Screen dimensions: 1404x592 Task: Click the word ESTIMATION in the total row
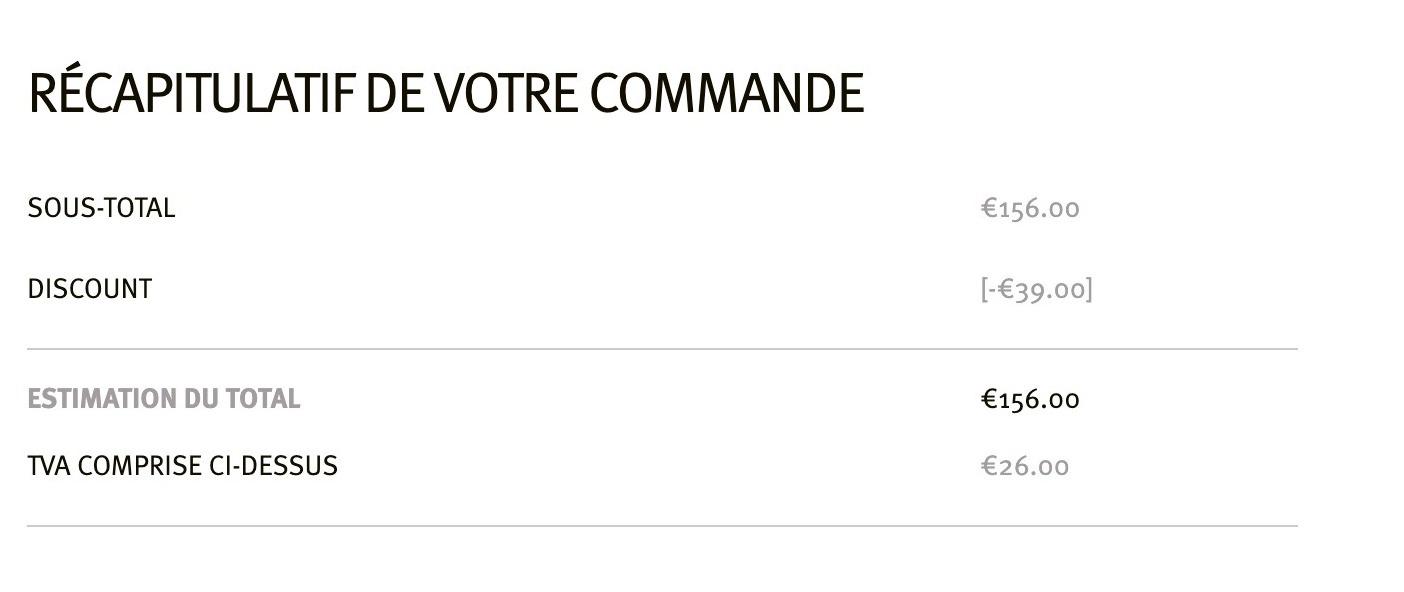pos(88,399)
